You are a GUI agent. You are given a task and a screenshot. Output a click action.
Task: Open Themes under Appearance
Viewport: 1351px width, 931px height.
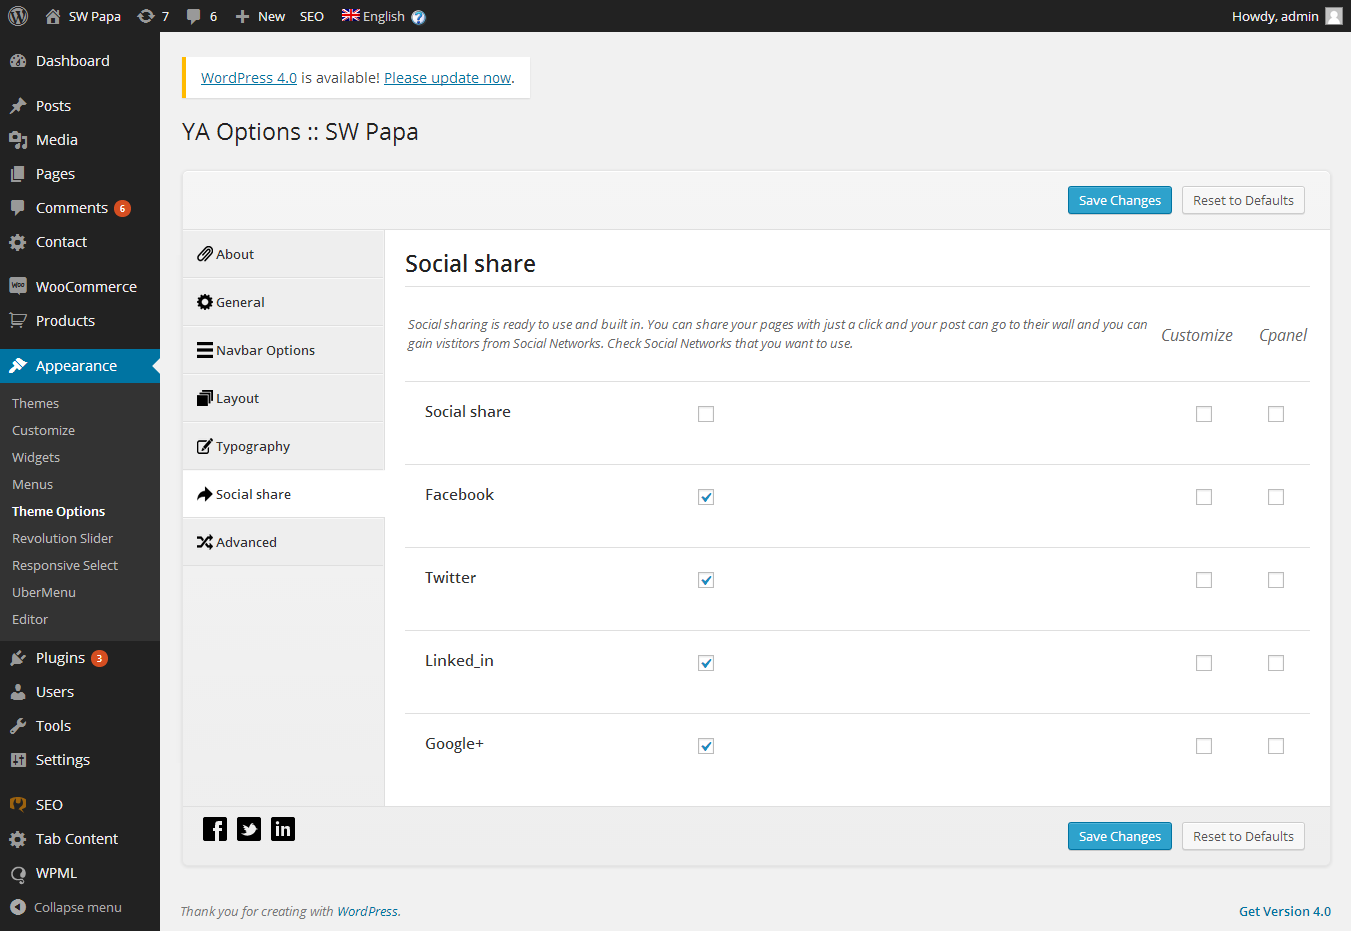pyautogui.click(x=36, y=403)
